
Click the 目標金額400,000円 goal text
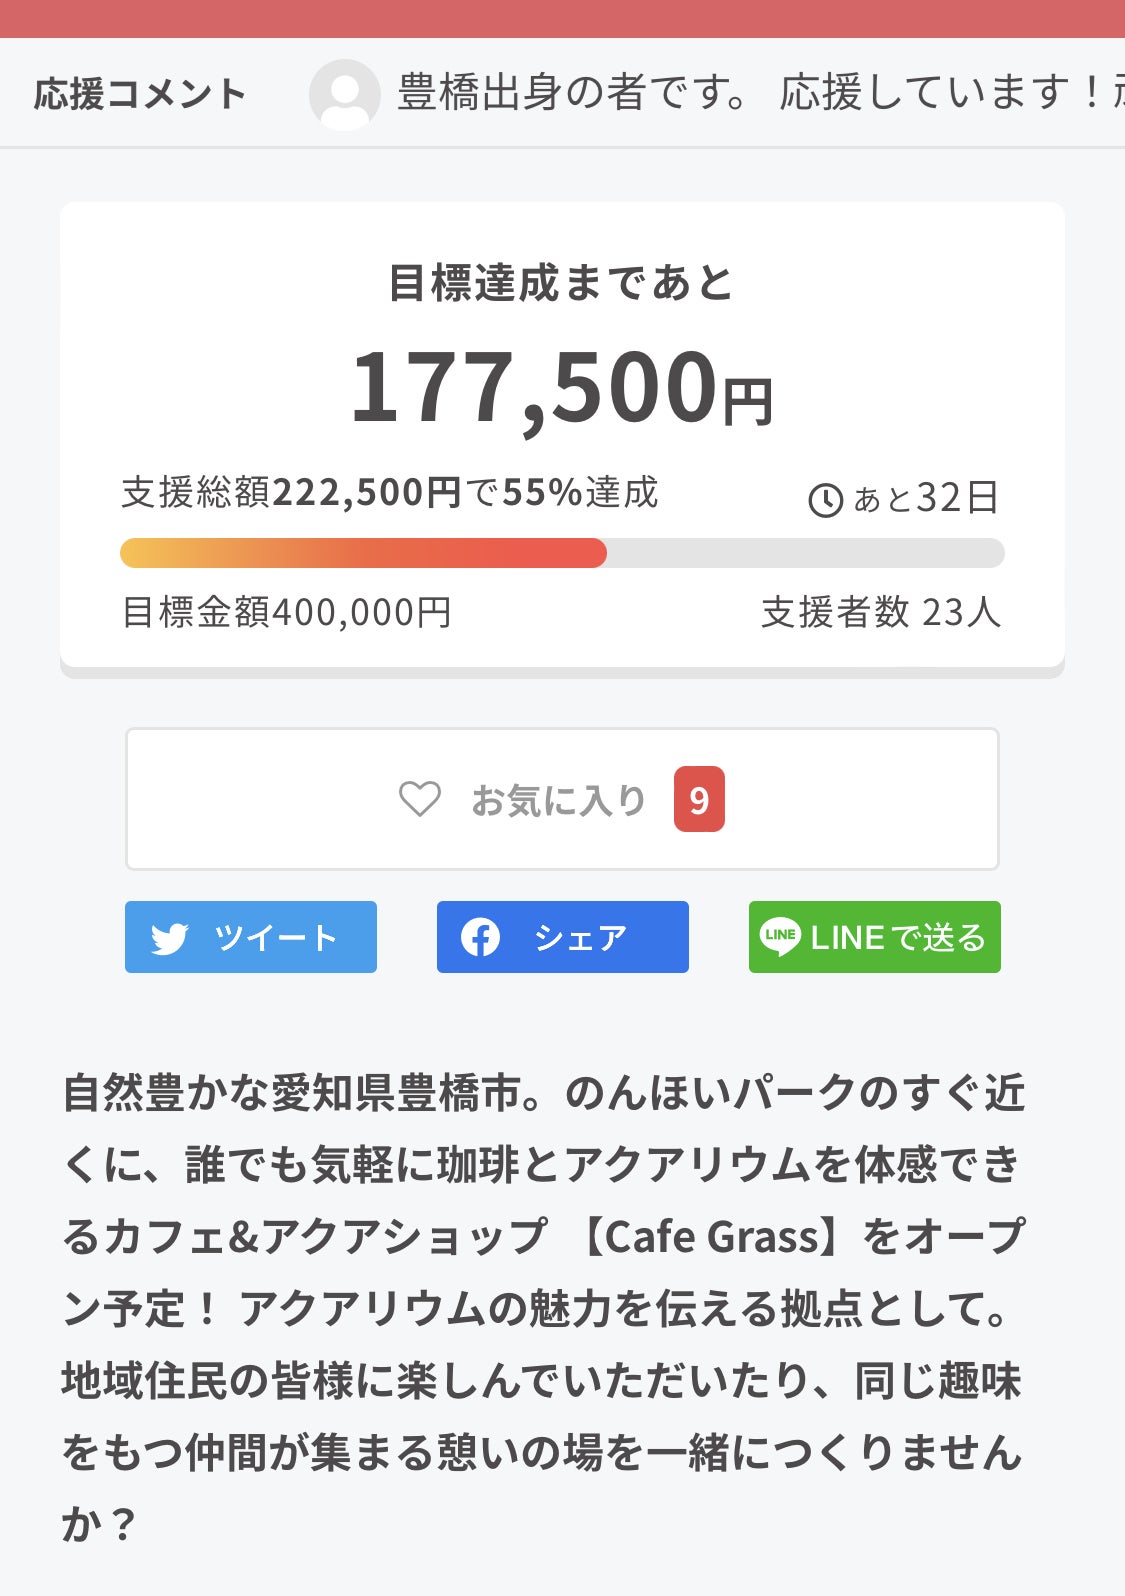pos(287,612)
